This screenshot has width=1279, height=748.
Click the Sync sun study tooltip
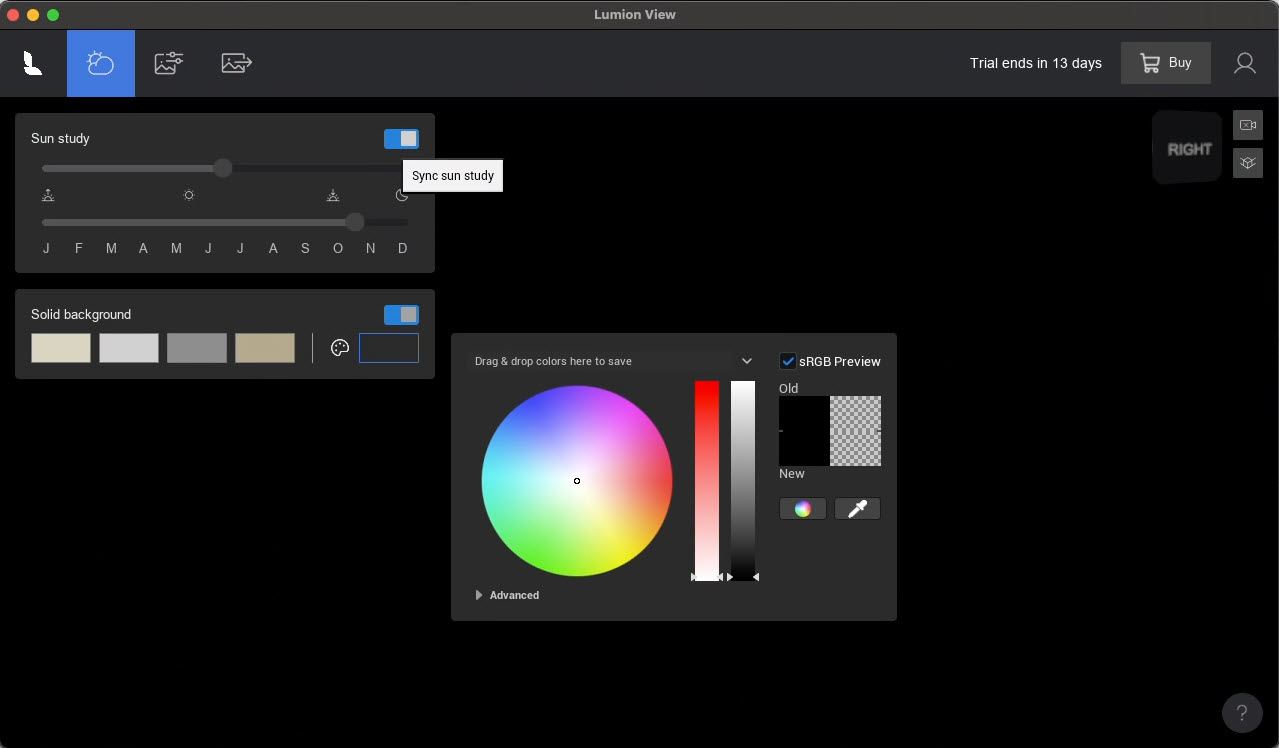pyautogui.click(x=452, y=175)
